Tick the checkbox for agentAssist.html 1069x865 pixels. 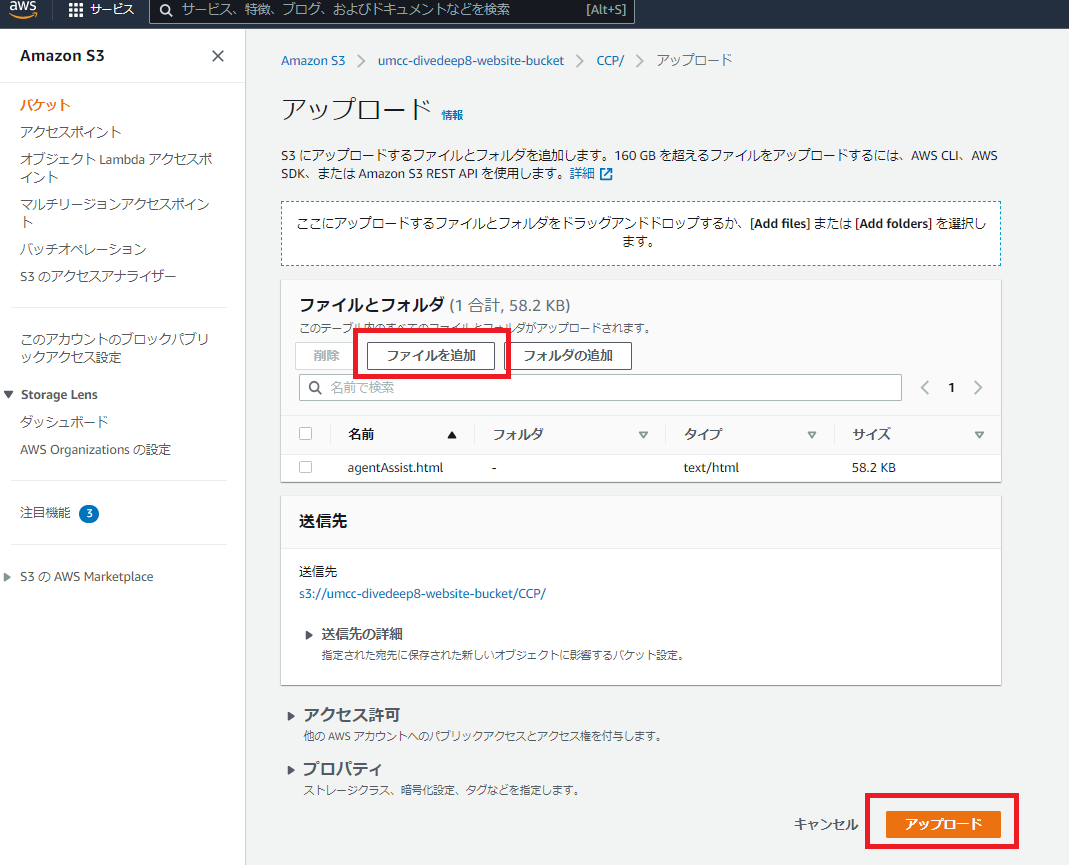coord(305,467)
